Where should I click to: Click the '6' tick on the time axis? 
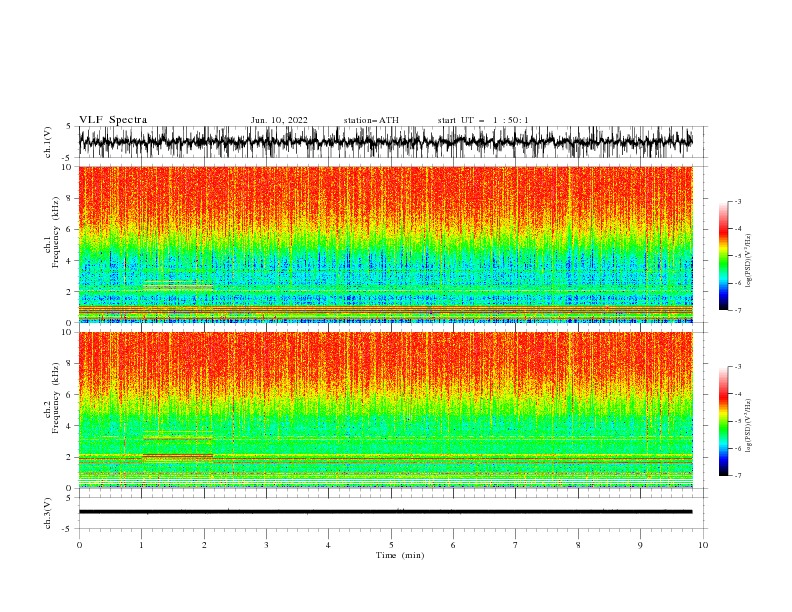[x=453, y=545]
